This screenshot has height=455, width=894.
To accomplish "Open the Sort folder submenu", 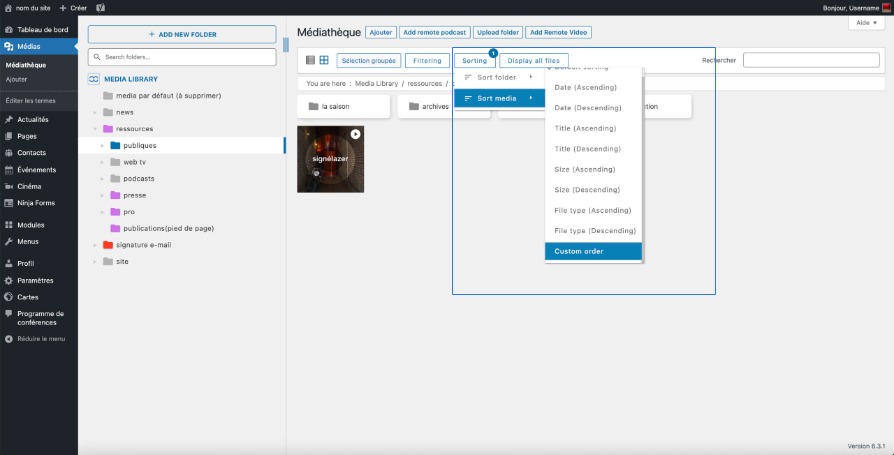I will pyautogui.click(x=498, y=77).
